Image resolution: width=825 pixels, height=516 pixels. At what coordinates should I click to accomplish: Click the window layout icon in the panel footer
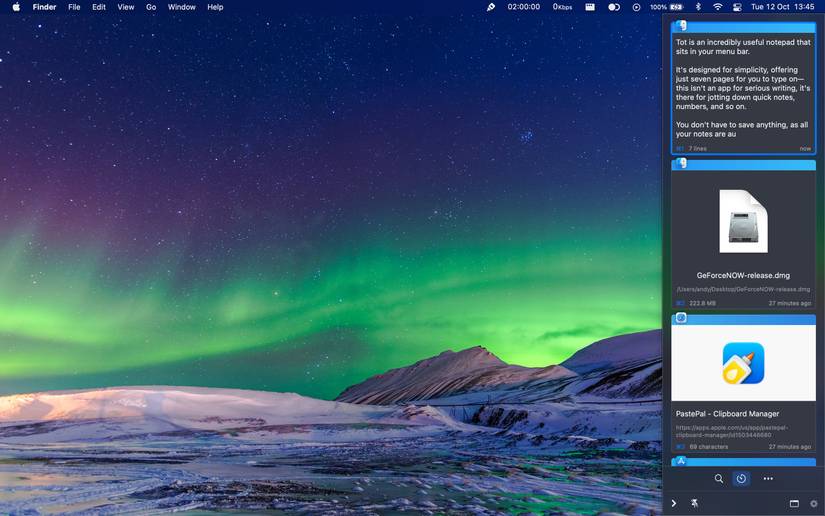tap(794, 503)
